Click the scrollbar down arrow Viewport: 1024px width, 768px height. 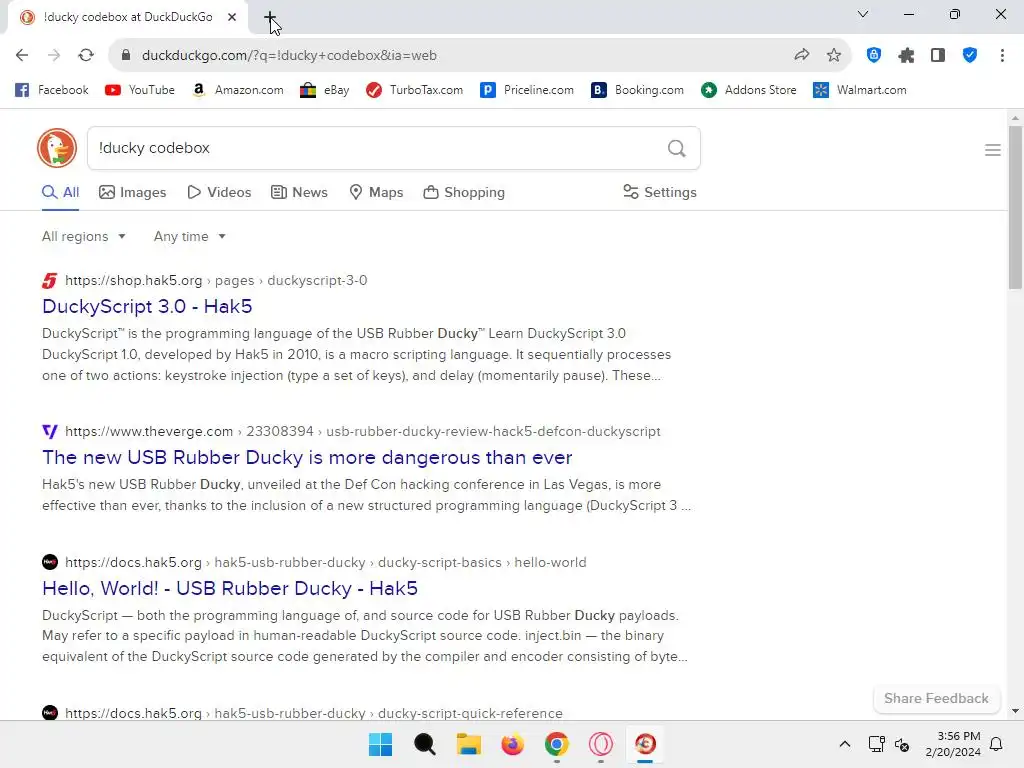pos(1015,711)
